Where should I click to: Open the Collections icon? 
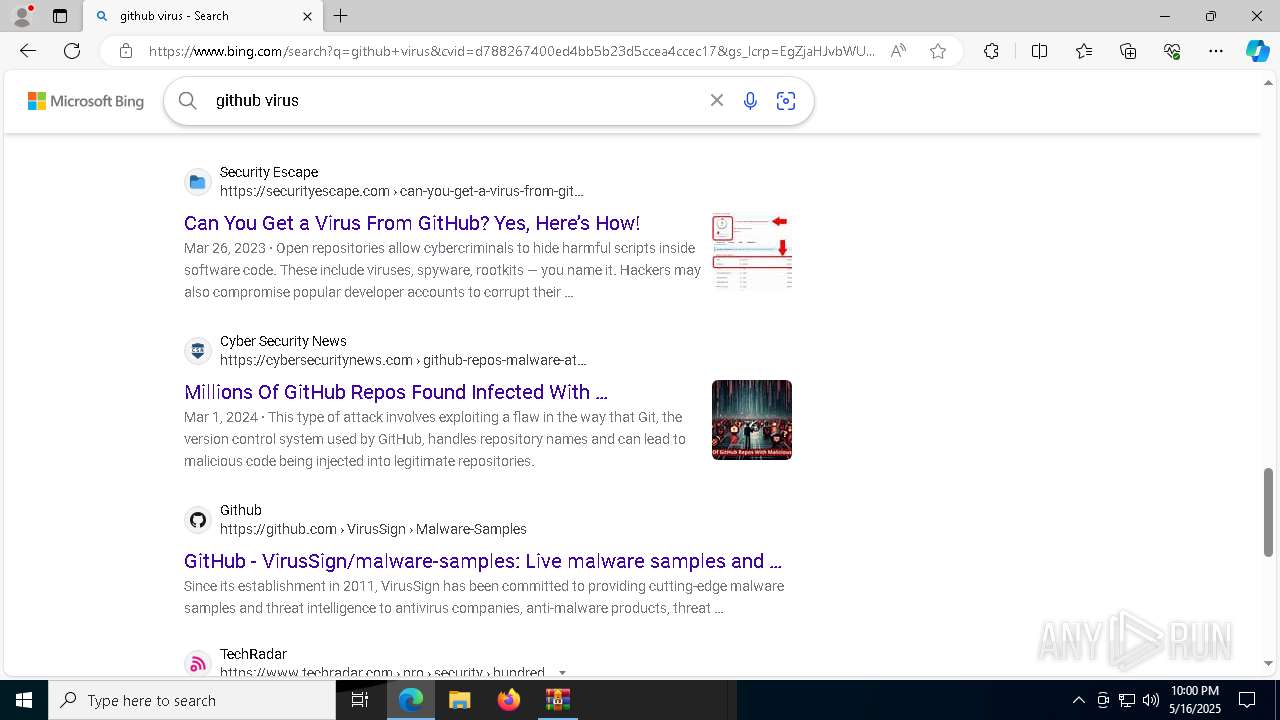click(1128, 51)
